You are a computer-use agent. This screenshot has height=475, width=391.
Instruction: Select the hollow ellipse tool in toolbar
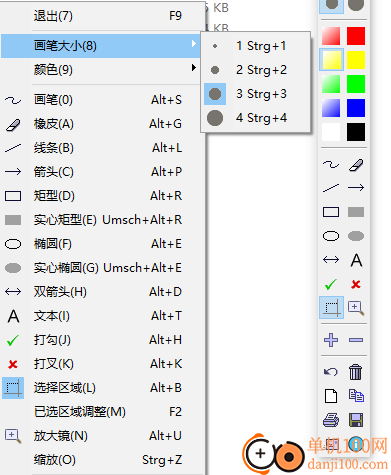(x=331, y=236)
